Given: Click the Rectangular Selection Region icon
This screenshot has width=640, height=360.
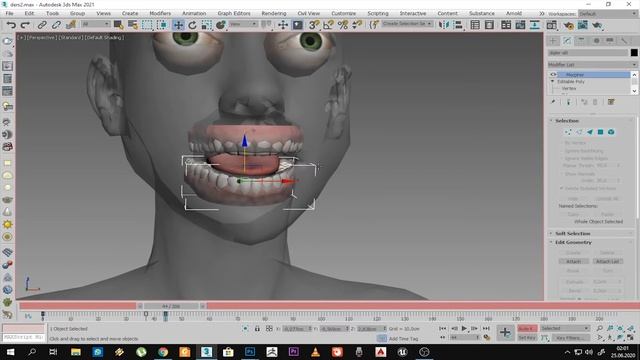Looking at the screenshot, I should [147, 25].
